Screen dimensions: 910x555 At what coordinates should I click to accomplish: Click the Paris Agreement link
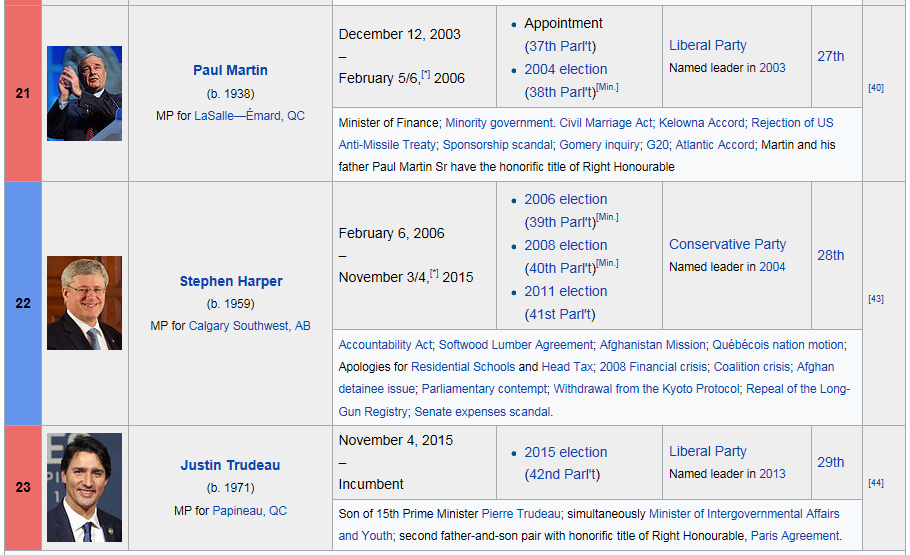tap(794, 536)
